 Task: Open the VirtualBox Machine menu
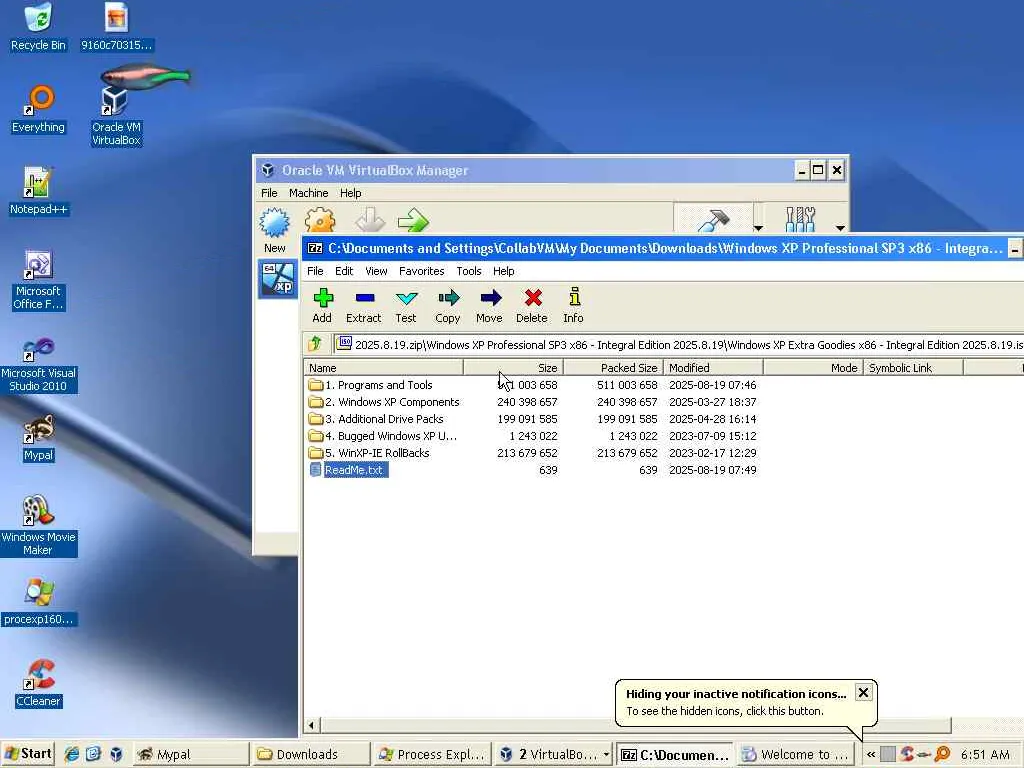(x=309, y=193)
